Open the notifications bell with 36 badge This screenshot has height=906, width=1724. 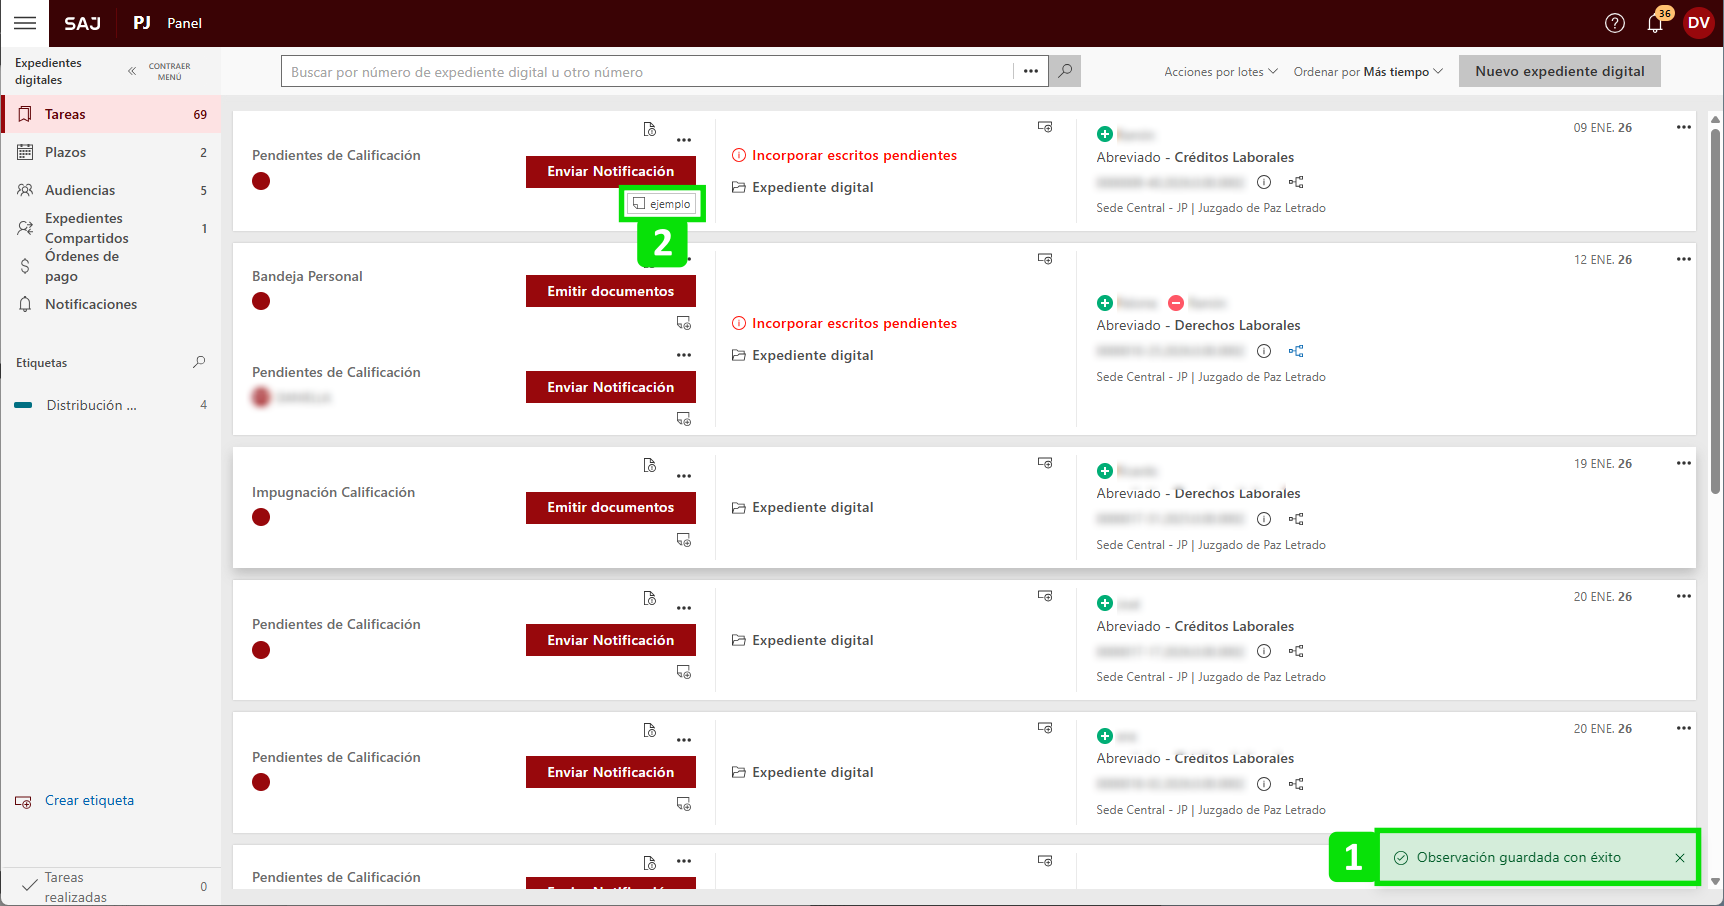[1655, 23]
